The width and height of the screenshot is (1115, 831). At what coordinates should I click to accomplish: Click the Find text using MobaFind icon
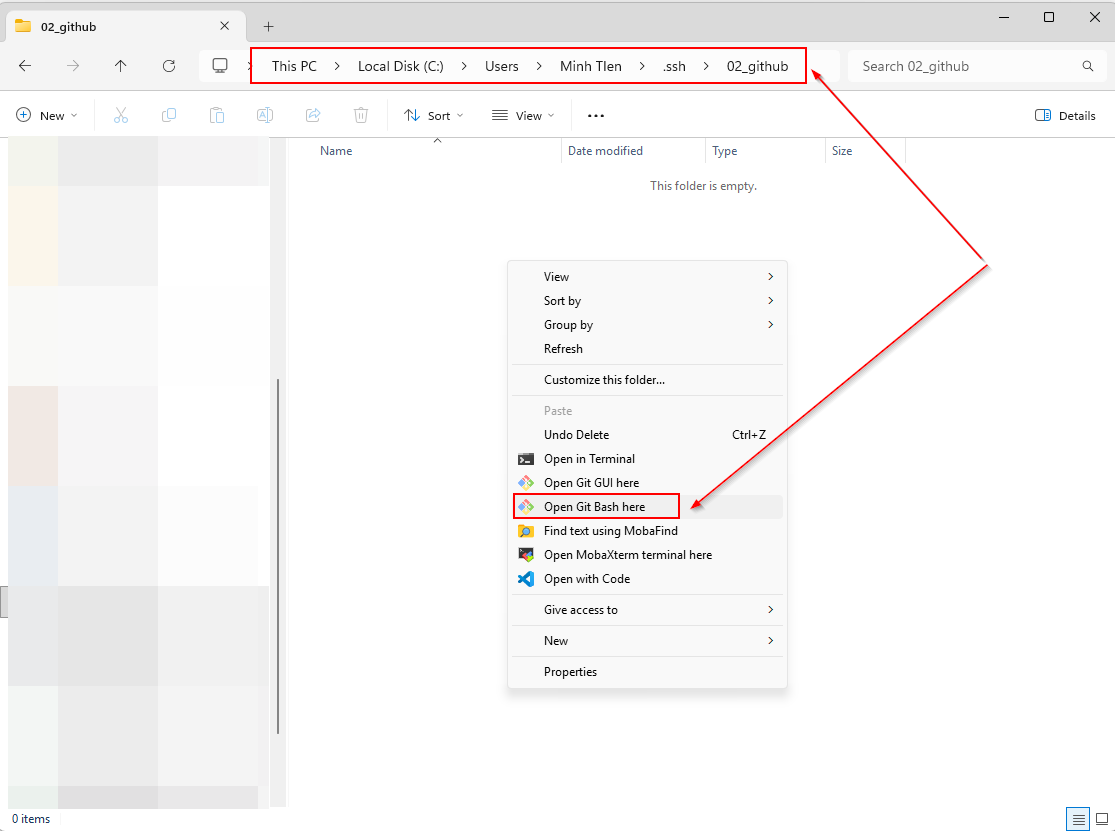[526, 531]
